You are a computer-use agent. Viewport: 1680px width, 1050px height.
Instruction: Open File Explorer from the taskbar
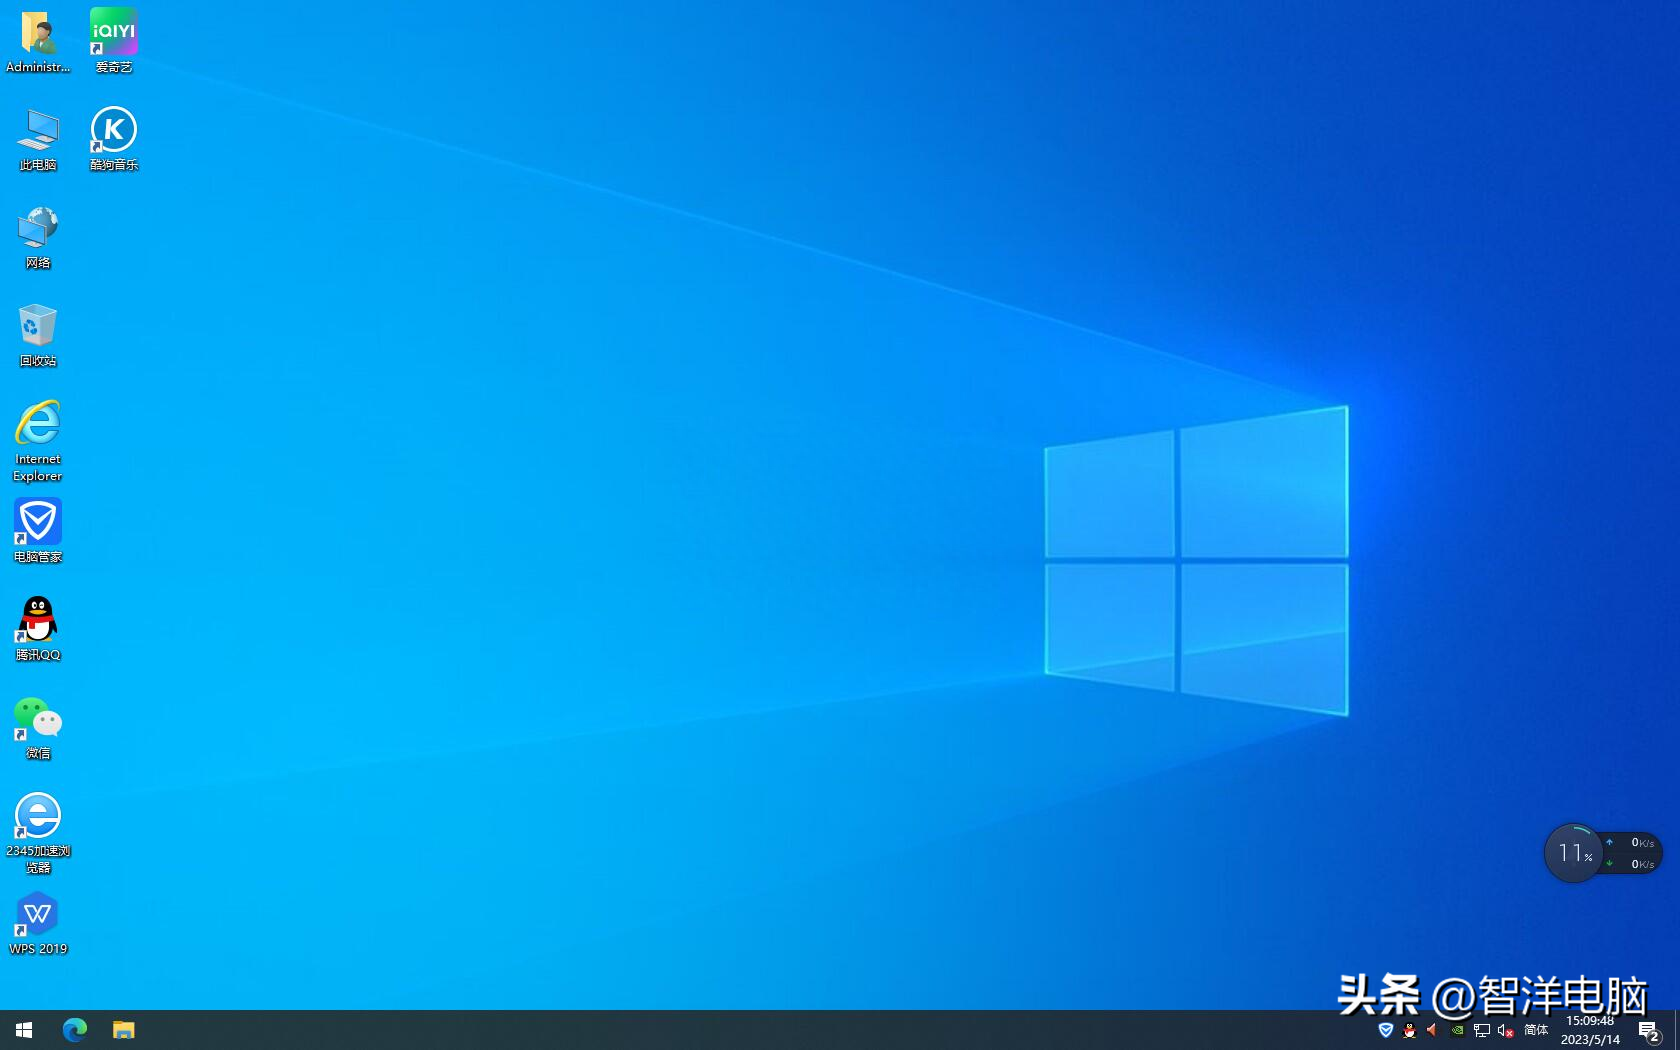pos(123,1029)
